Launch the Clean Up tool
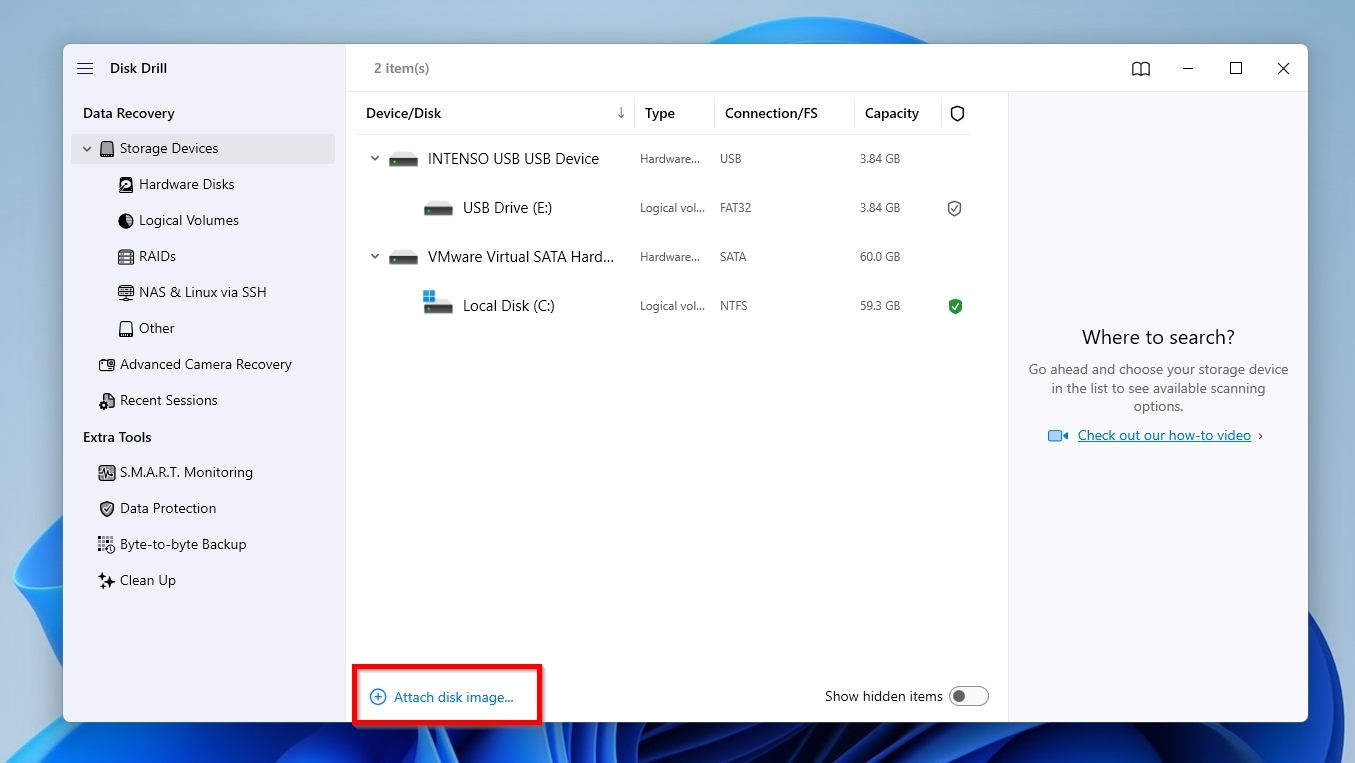Screen dimensions: 1355x763 click(147, 580)
